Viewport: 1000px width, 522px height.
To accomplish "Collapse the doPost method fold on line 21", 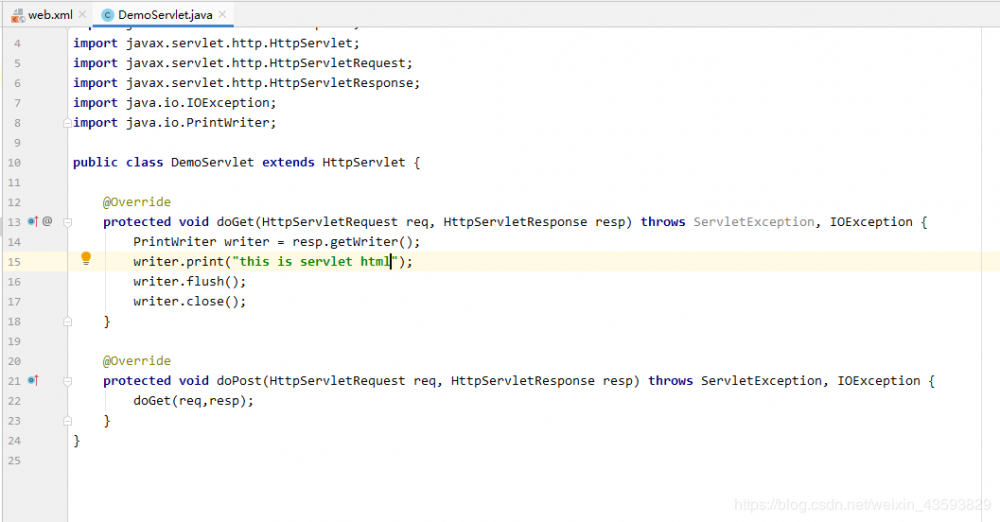I will pos(67,381).
